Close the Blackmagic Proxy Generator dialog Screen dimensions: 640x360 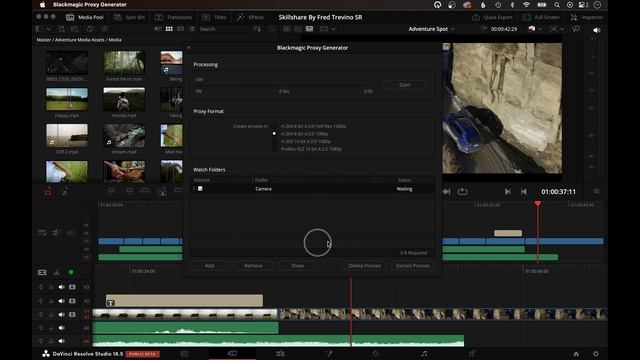[x=189, y=48]
